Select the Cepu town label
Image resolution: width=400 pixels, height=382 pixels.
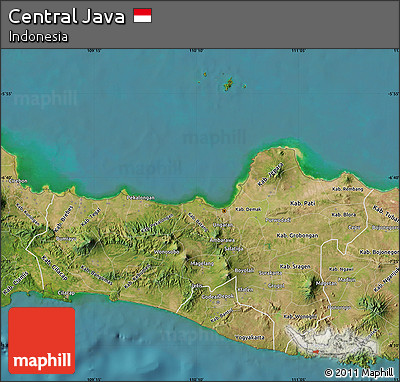click(354, 227)
